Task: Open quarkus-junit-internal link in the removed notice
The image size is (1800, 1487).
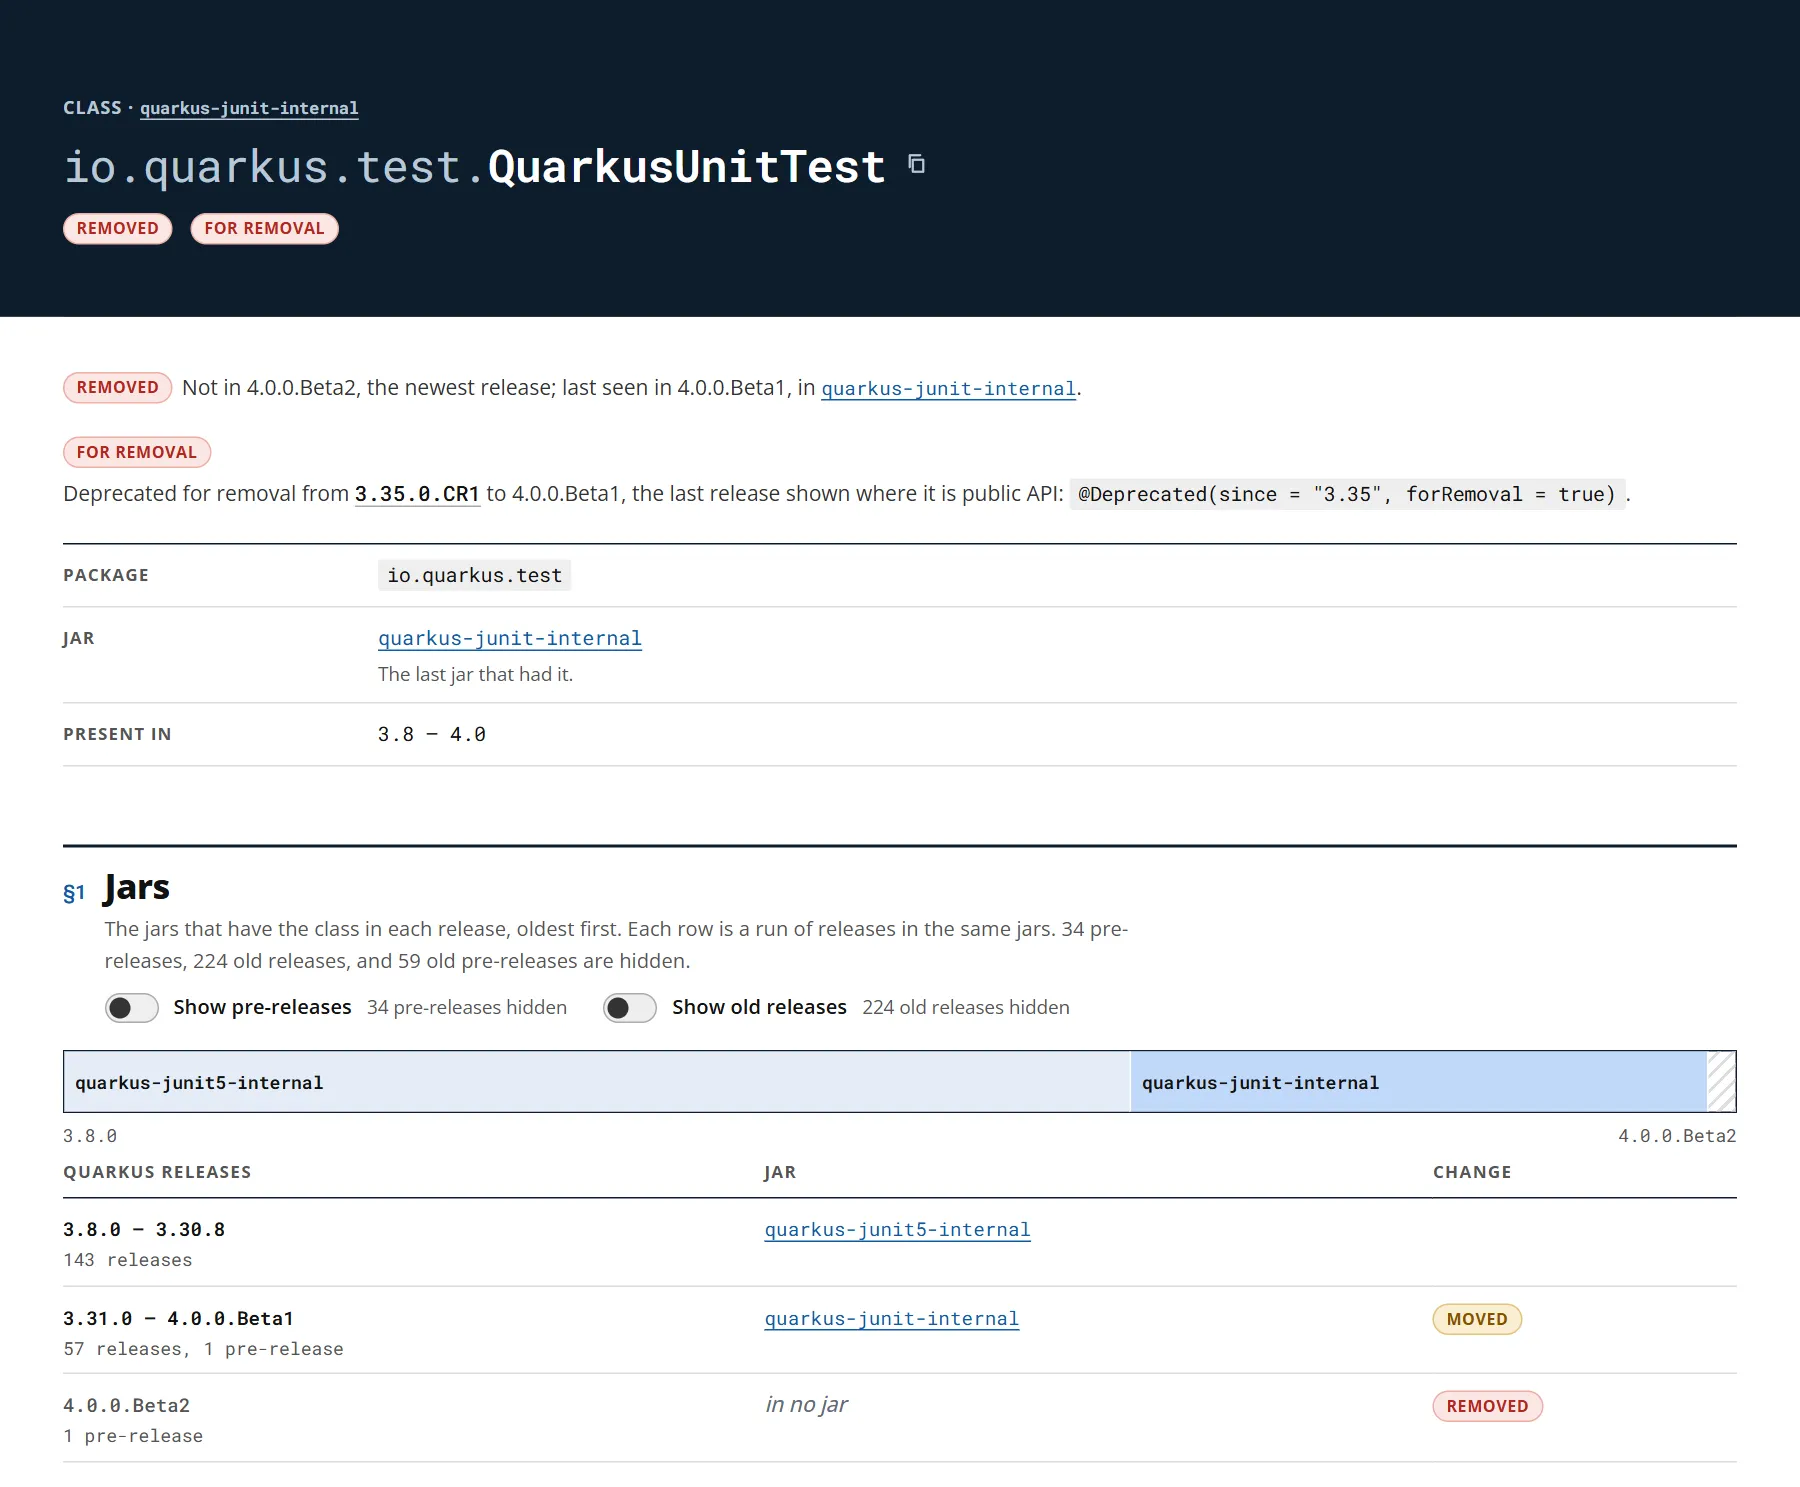Action: [x=948, y=388]
